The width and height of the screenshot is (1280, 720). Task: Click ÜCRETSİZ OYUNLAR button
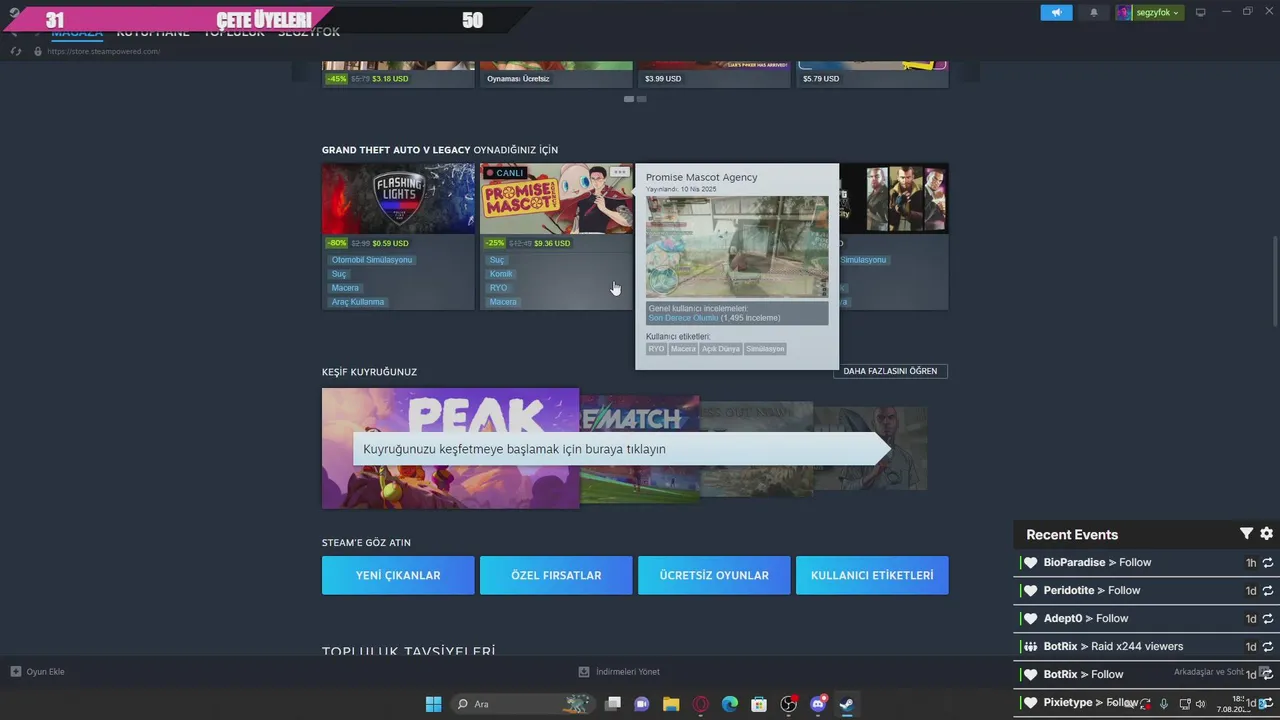coord(714,575)
